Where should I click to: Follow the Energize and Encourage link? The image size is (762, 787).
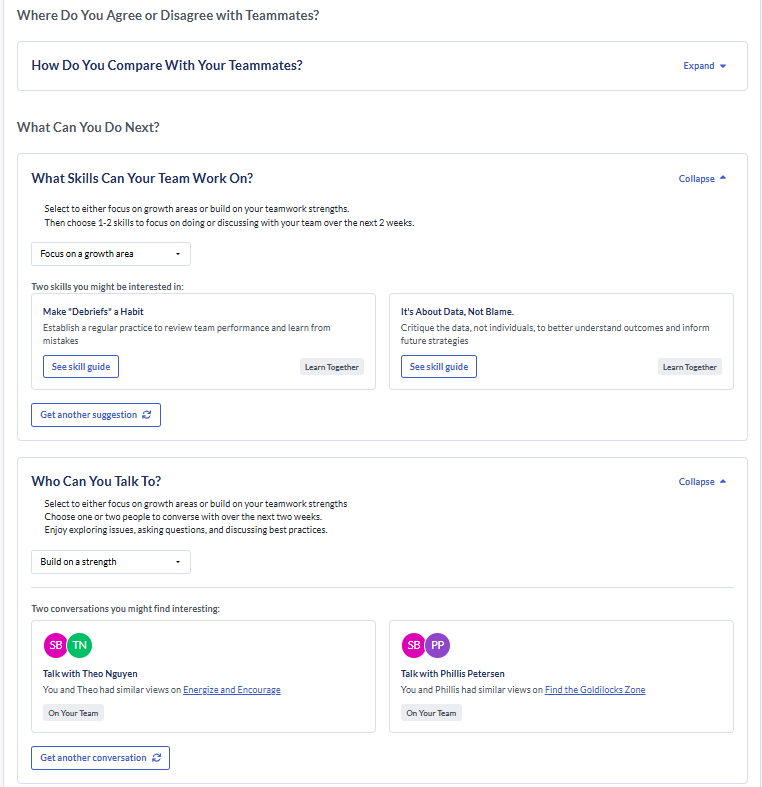[232, 690]
